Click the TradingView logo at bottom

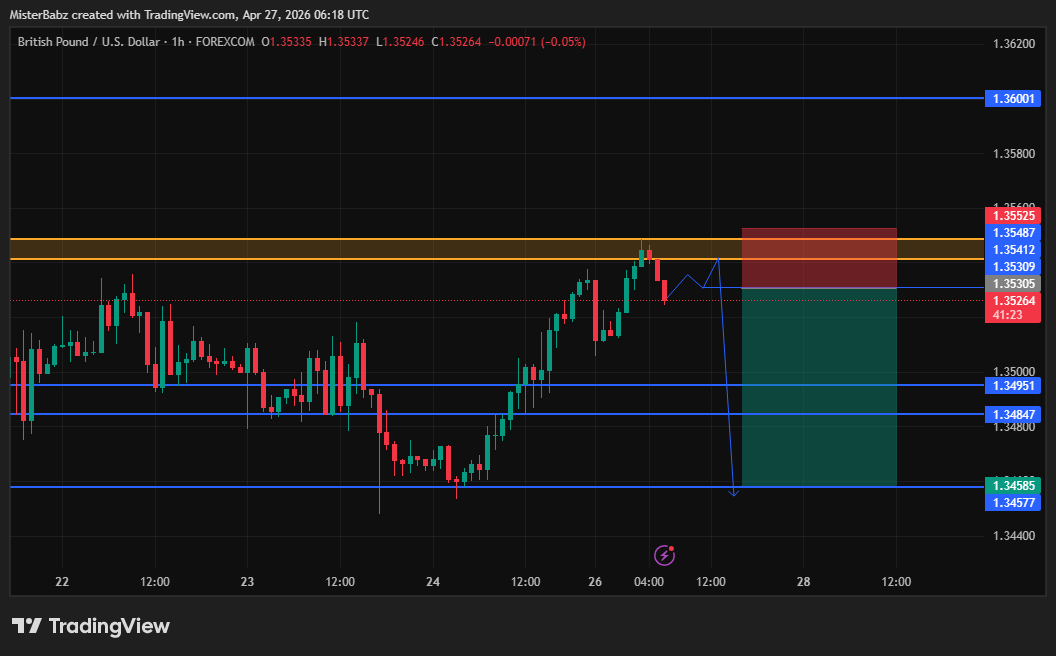click(91, 626)
